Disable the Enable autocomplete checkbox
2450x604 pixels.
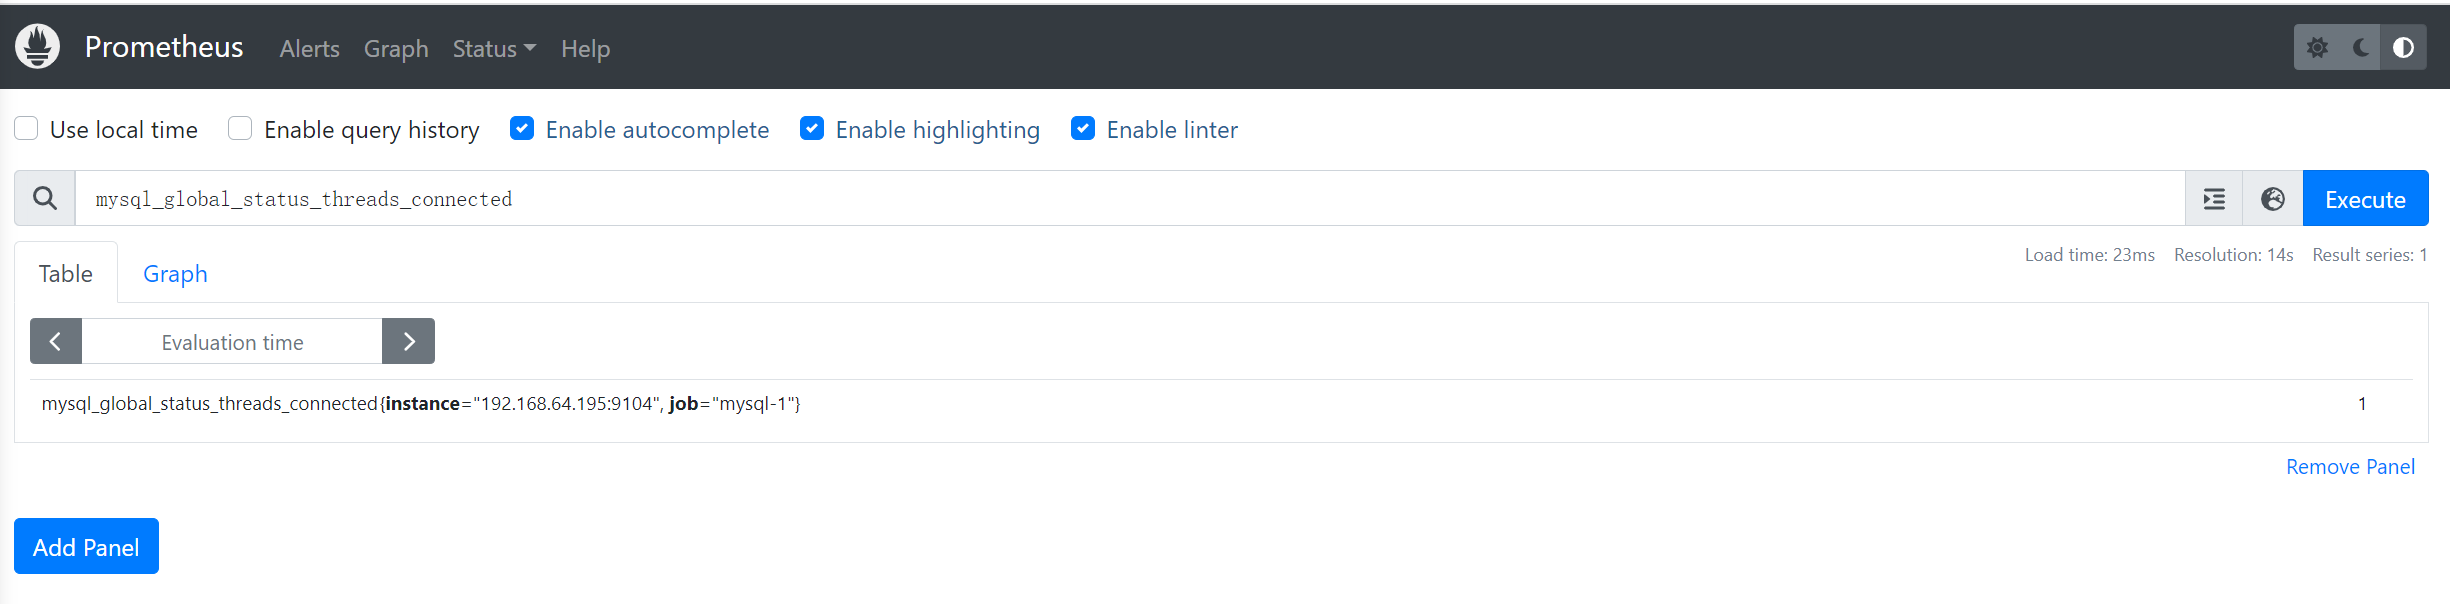(522, 129)
